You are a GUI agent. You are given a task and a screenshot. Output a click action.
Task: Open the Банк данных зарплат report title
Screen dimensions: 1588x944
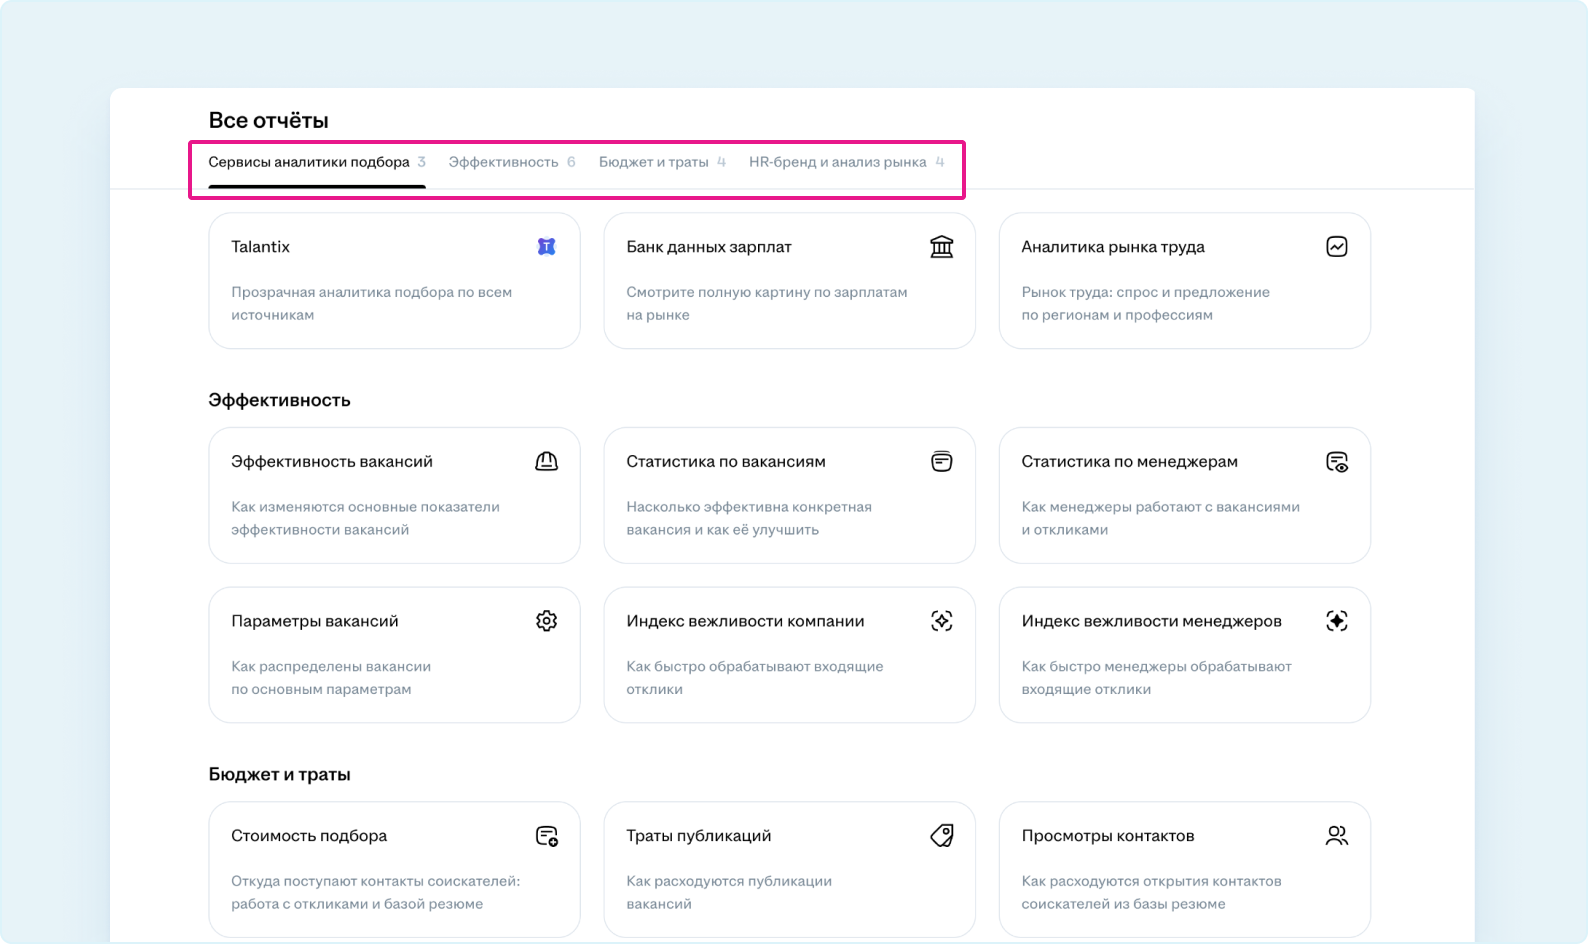(x=708, y=247)
